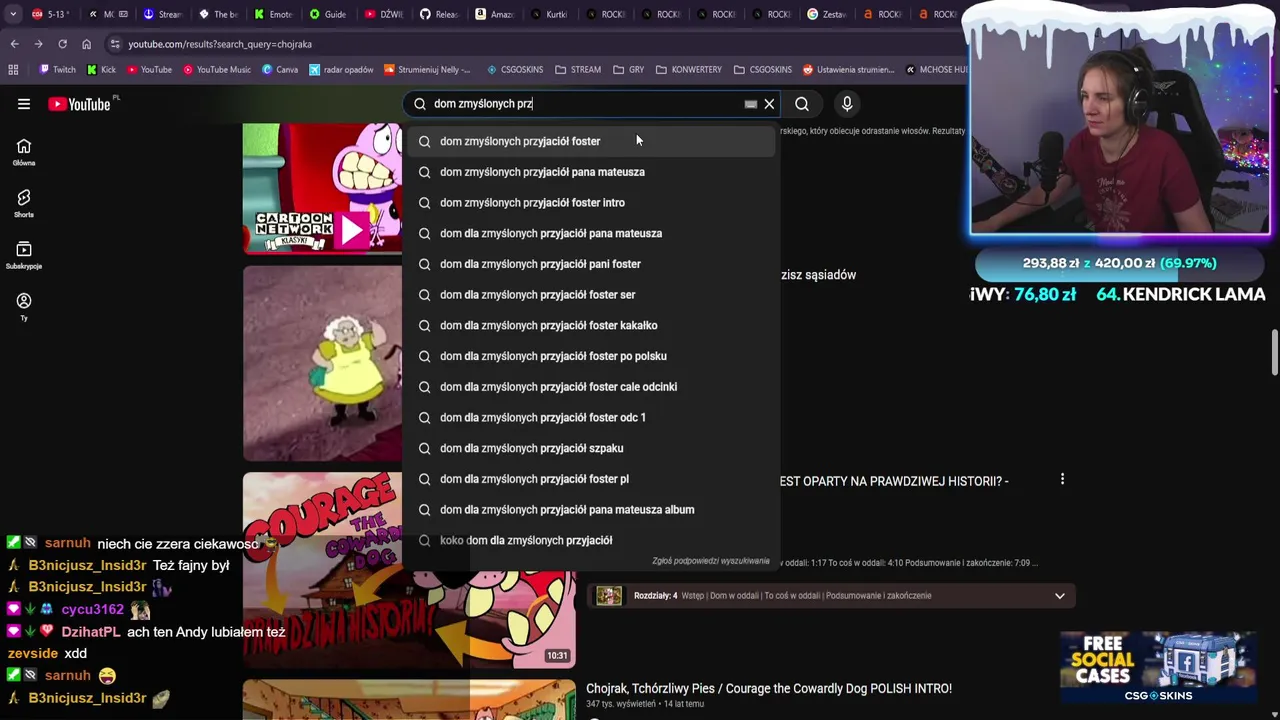Viewport: 1280px width, 720px height.
Task: Open the YouTube Music bookmark
Action: (x=216, y=70)
